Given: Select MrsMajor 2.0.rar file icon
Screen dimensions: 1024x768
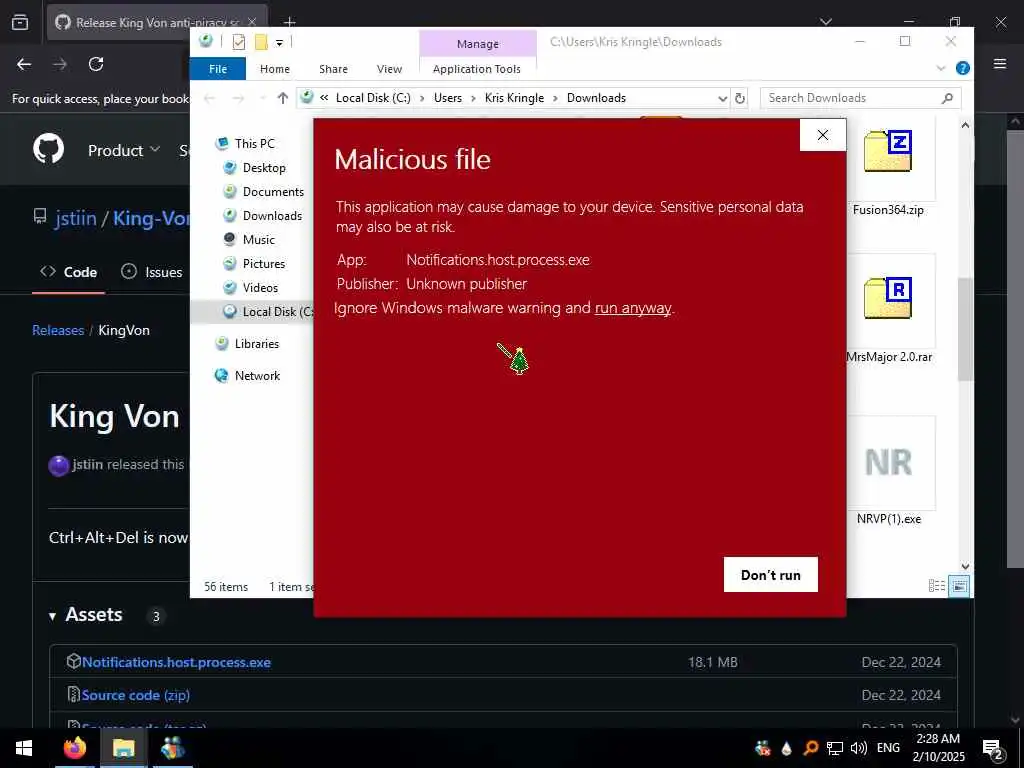Looking at the screenshot, I should [888, 299].
